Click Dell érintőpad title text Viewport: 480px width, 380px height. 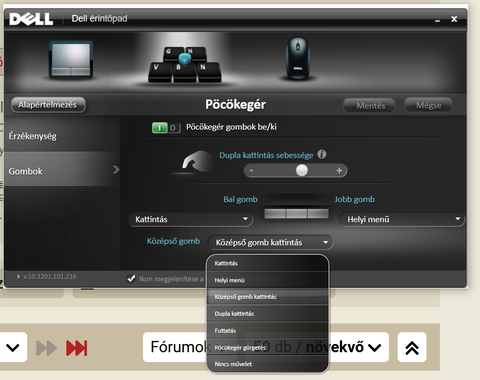[99, 19]
